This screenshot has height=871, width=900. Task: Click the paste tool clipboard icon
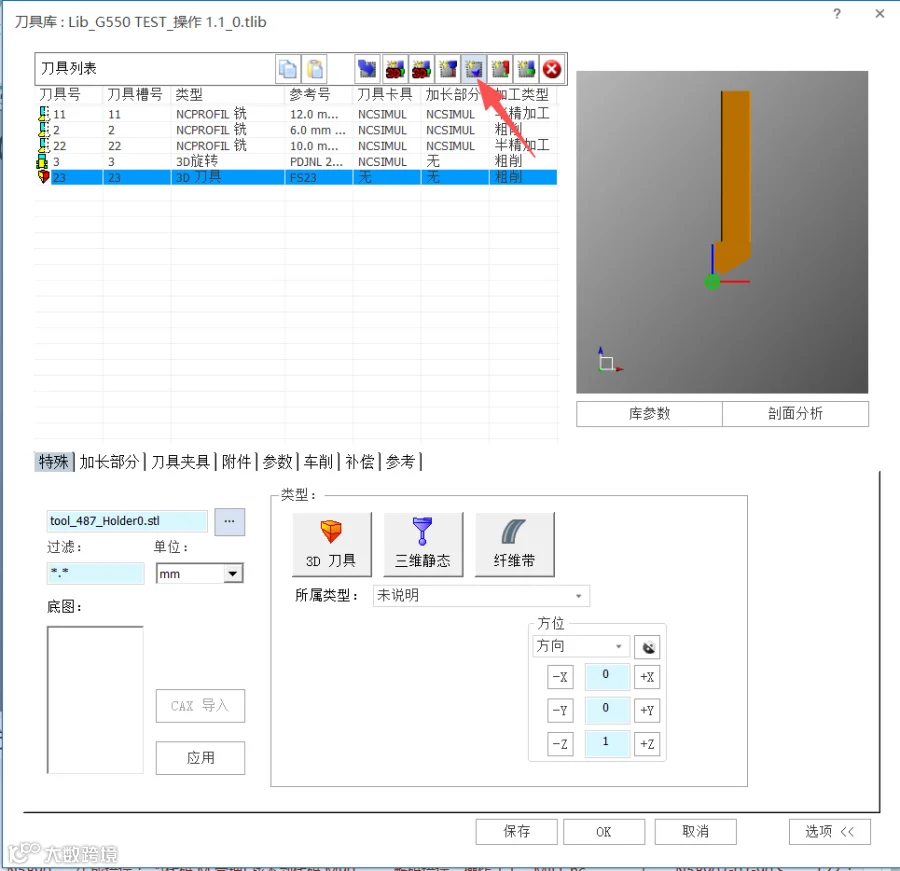tap(314, 69)
